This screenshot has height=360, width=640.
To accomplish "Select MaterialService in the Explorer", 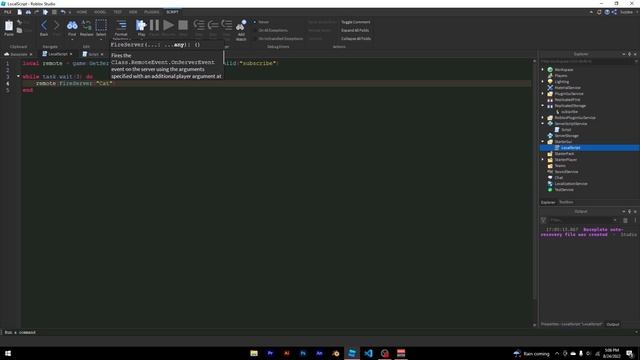I will click(567, 88).
